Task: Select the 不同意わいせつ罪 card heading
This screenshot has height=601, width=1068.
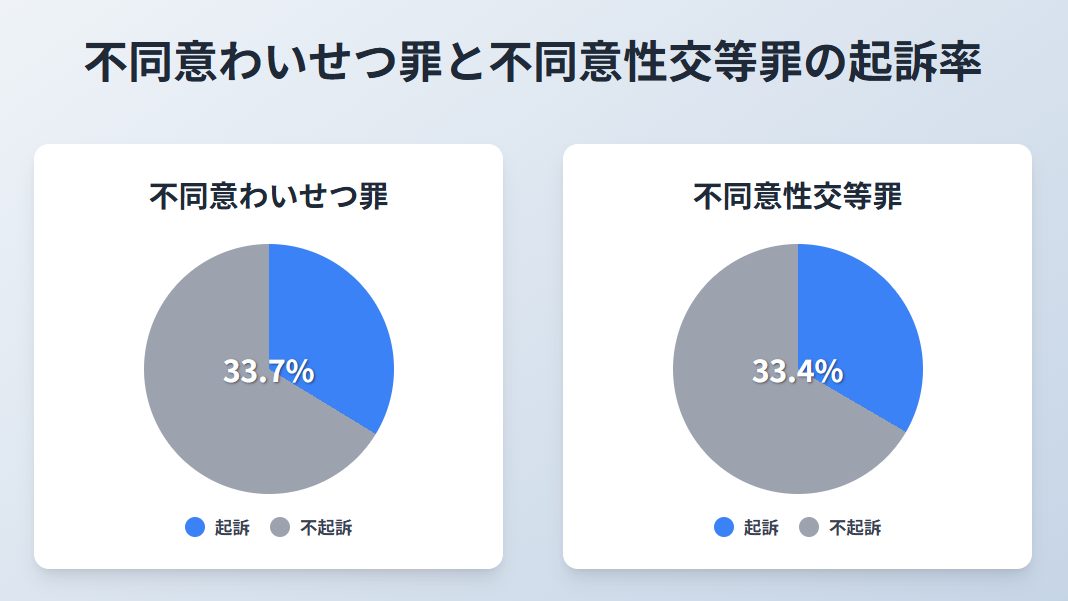Action: [268, 196]
